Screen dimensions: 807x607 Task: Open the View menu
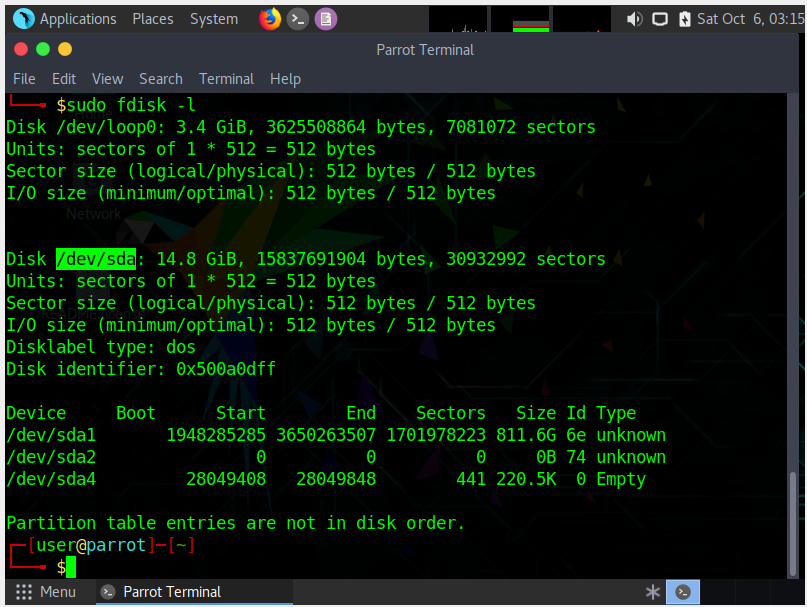(107, 79)
